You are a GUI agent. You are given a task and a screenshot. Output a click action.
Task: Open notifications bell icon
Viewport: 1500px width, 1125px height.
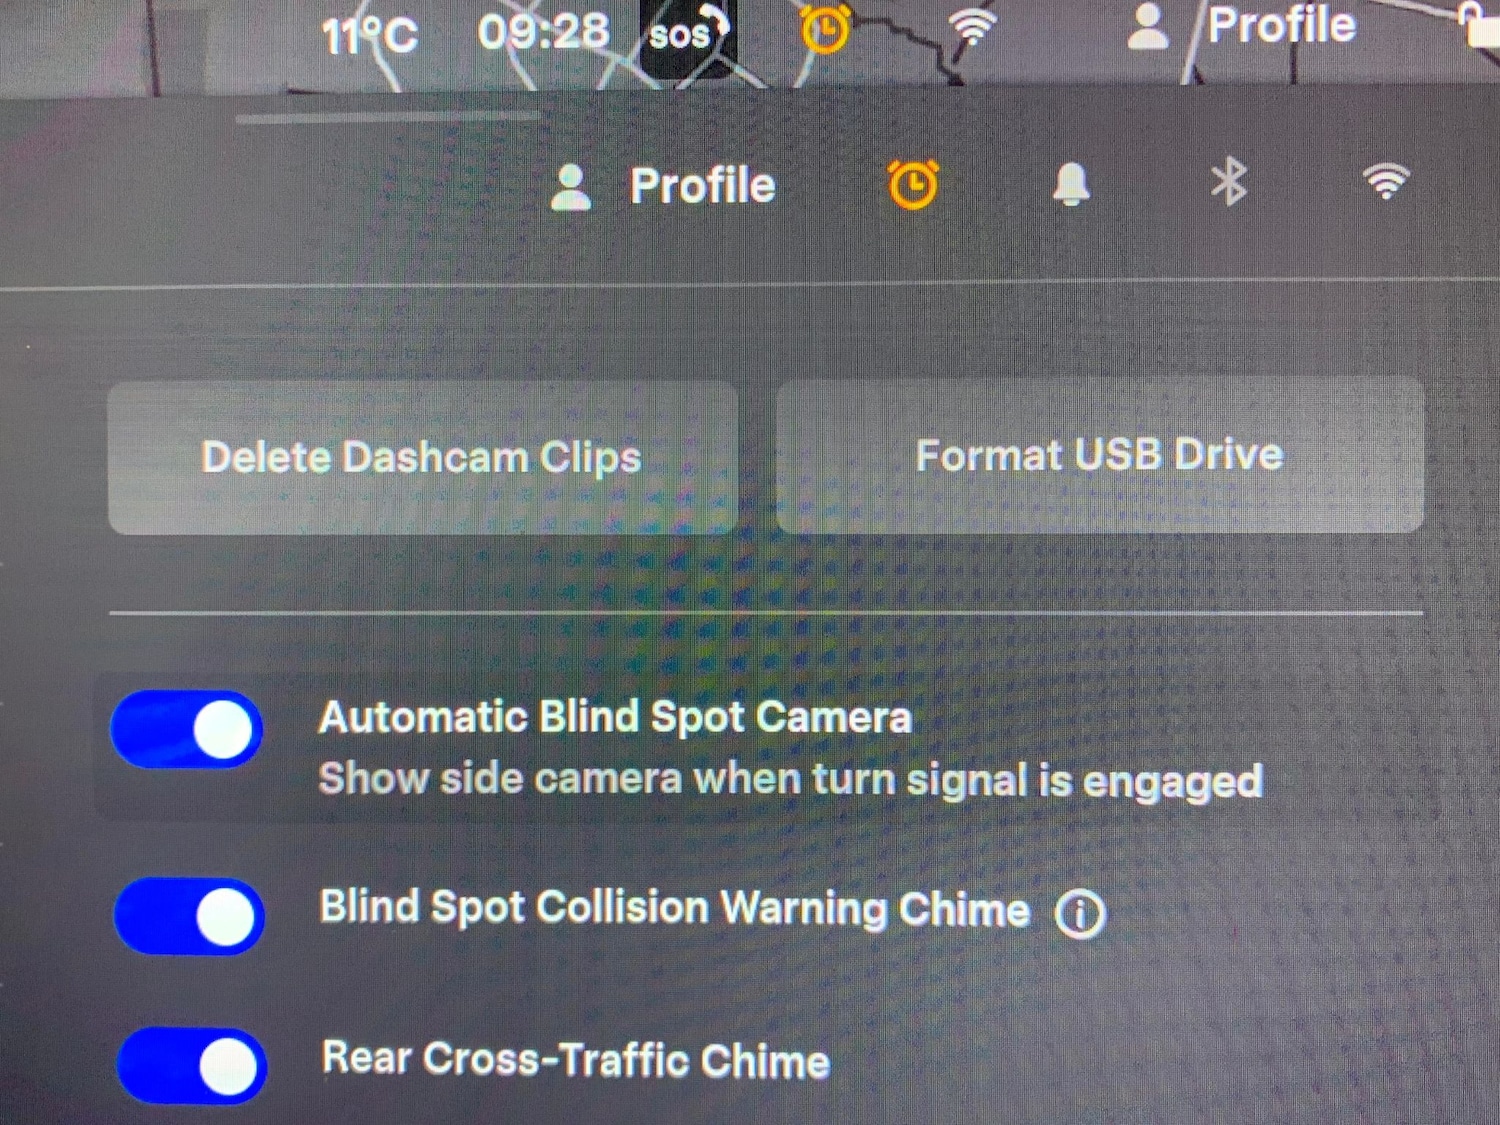point(1071,184)
